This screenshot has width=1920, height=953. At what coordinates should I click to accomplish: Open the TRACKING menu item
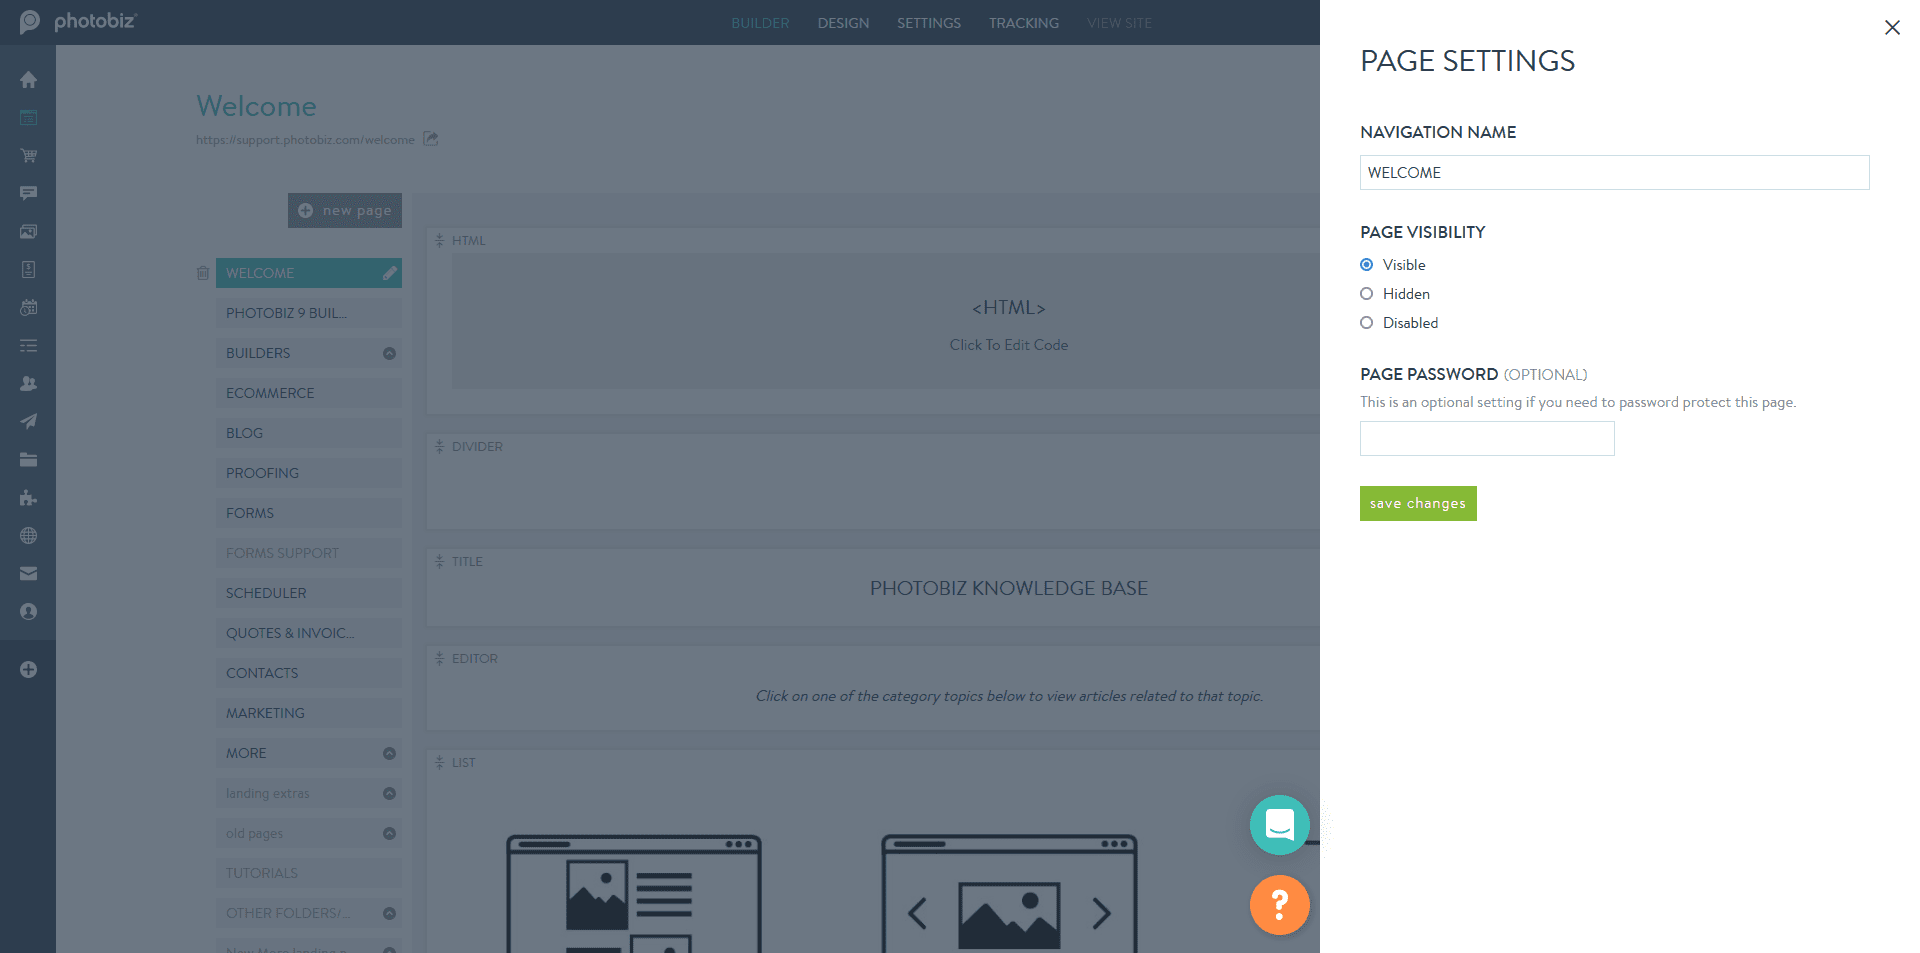pyautogui.click(x=1023, y=22)
